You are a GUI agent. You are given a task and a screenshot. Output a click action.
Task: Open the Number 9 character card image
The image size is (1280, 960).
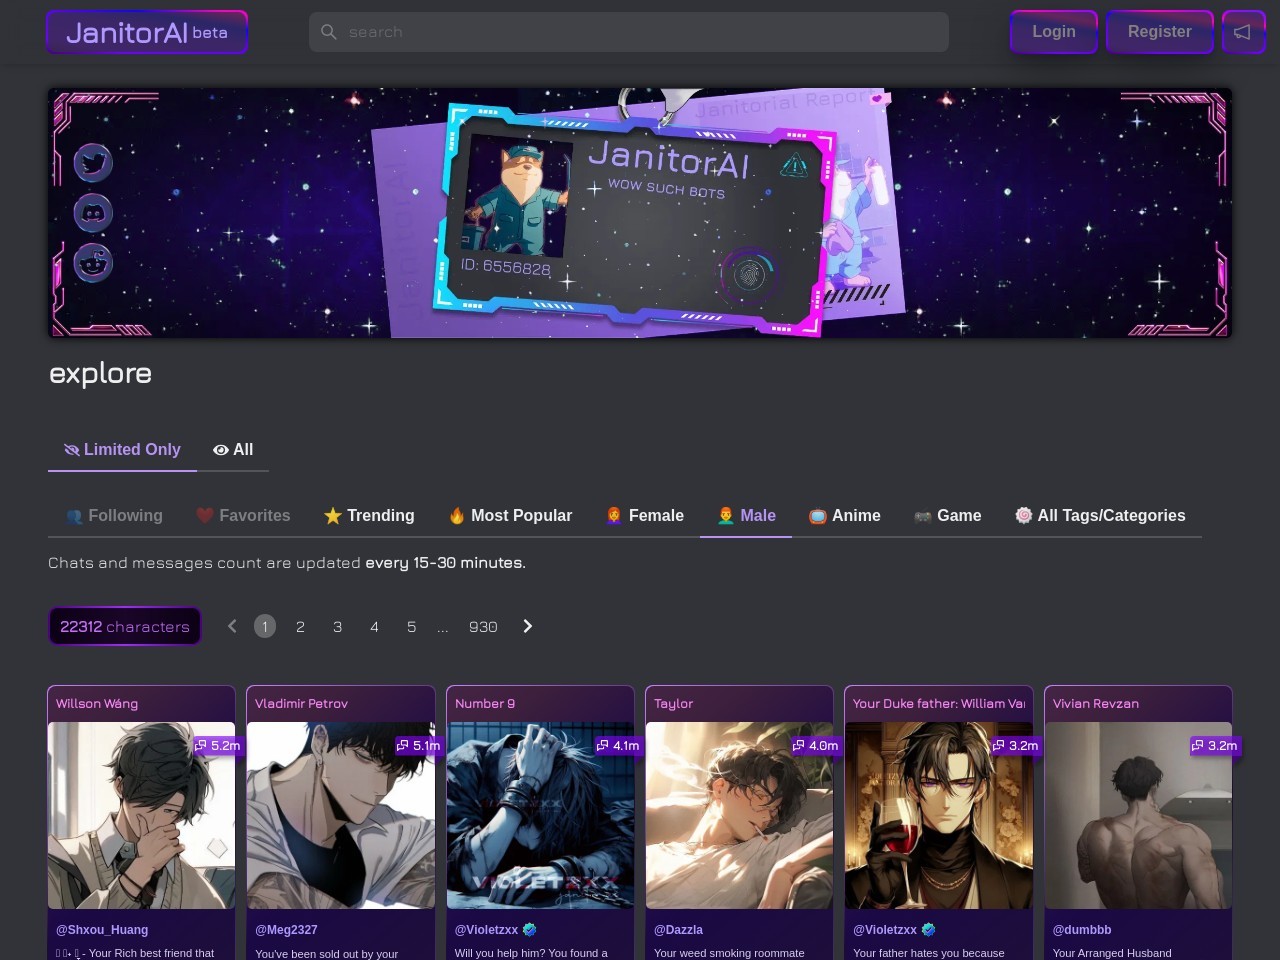pyautogui.click(x=540, y=815)
